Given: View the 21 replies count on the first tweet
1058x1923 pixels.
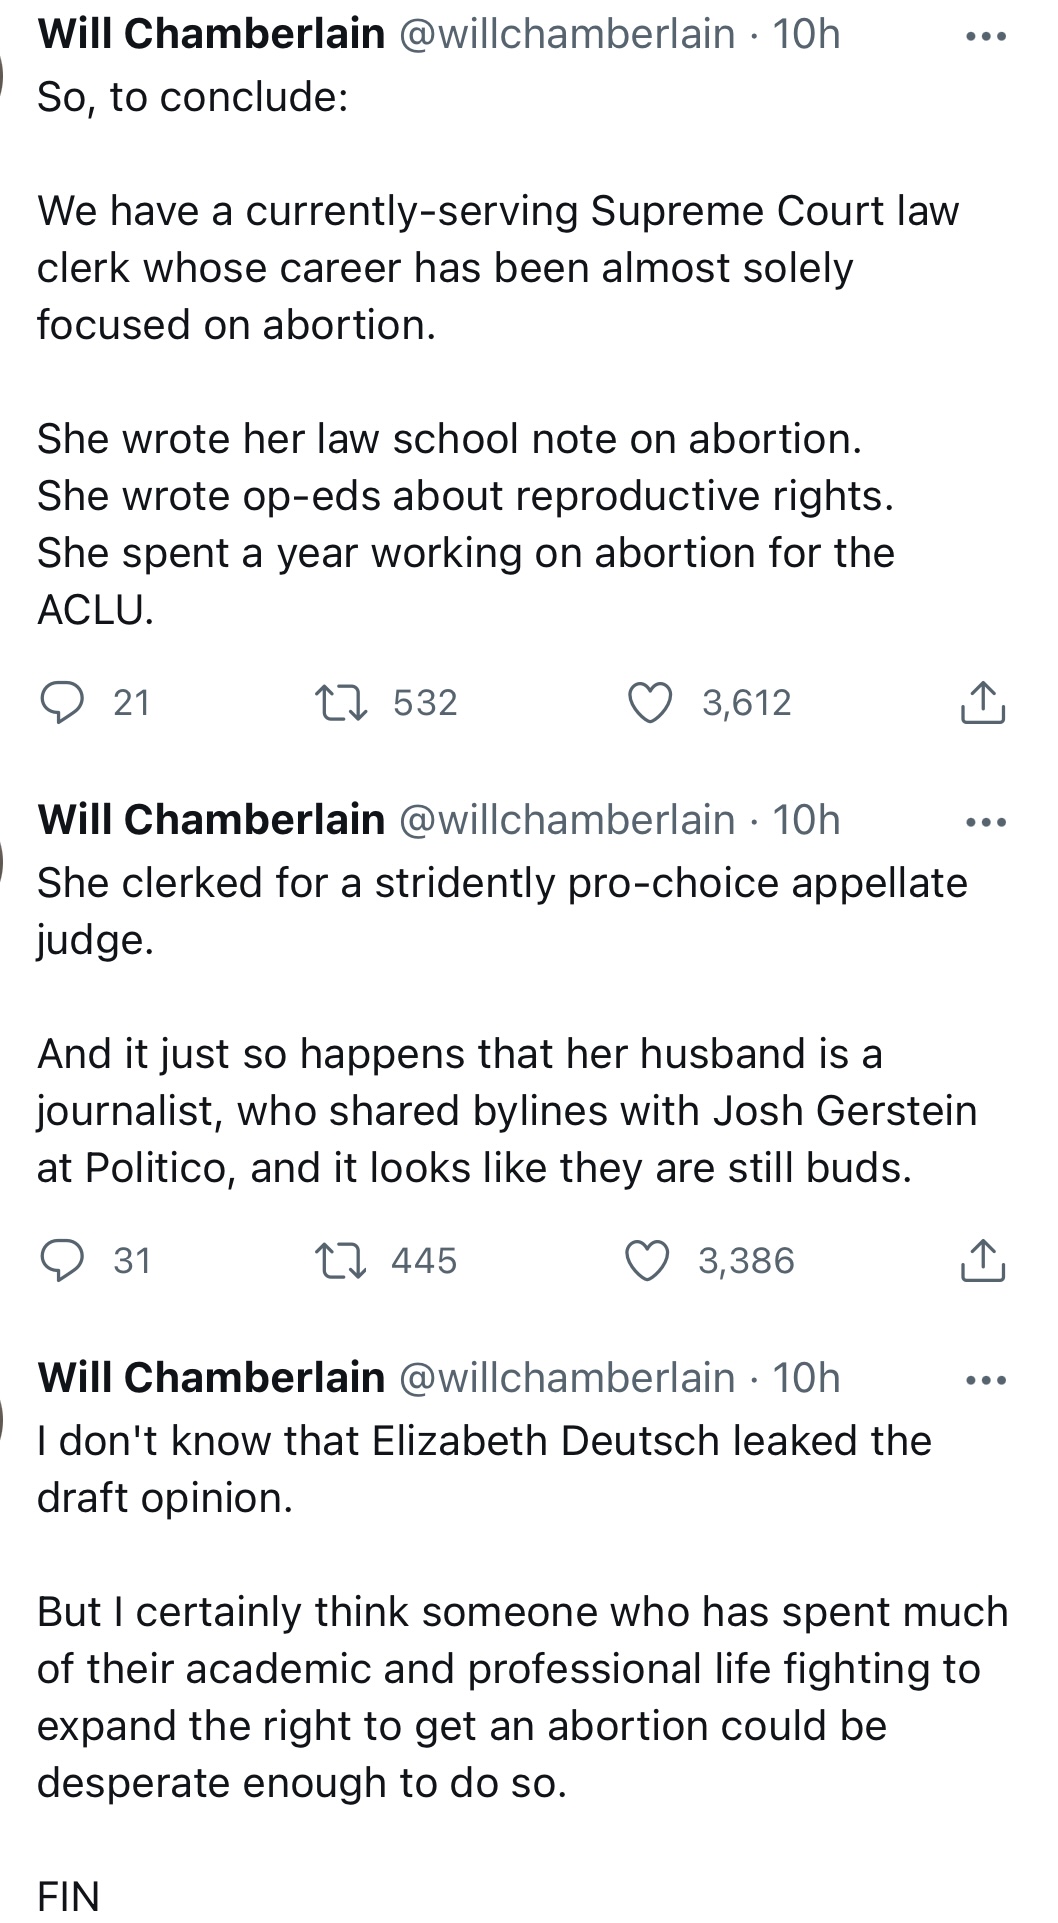Looking at the screenshot, I should pos(131,702).
